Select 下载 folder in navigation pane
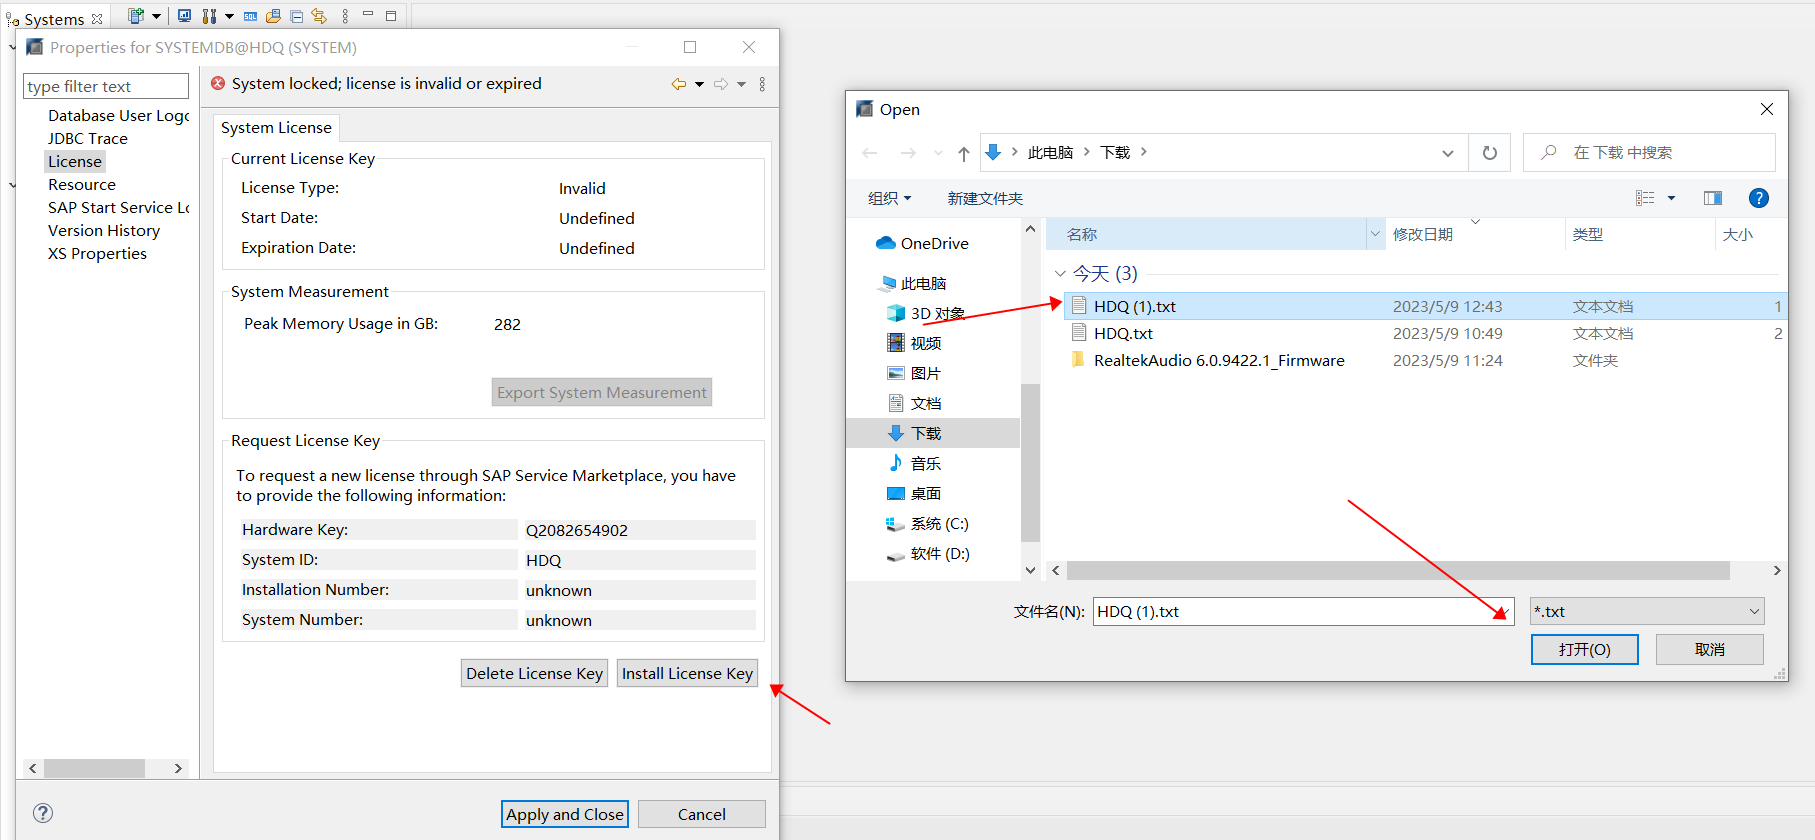Image resolution: width=1815 pixels, height=840 pixels. pyautogui.click(x=926, y=433)
